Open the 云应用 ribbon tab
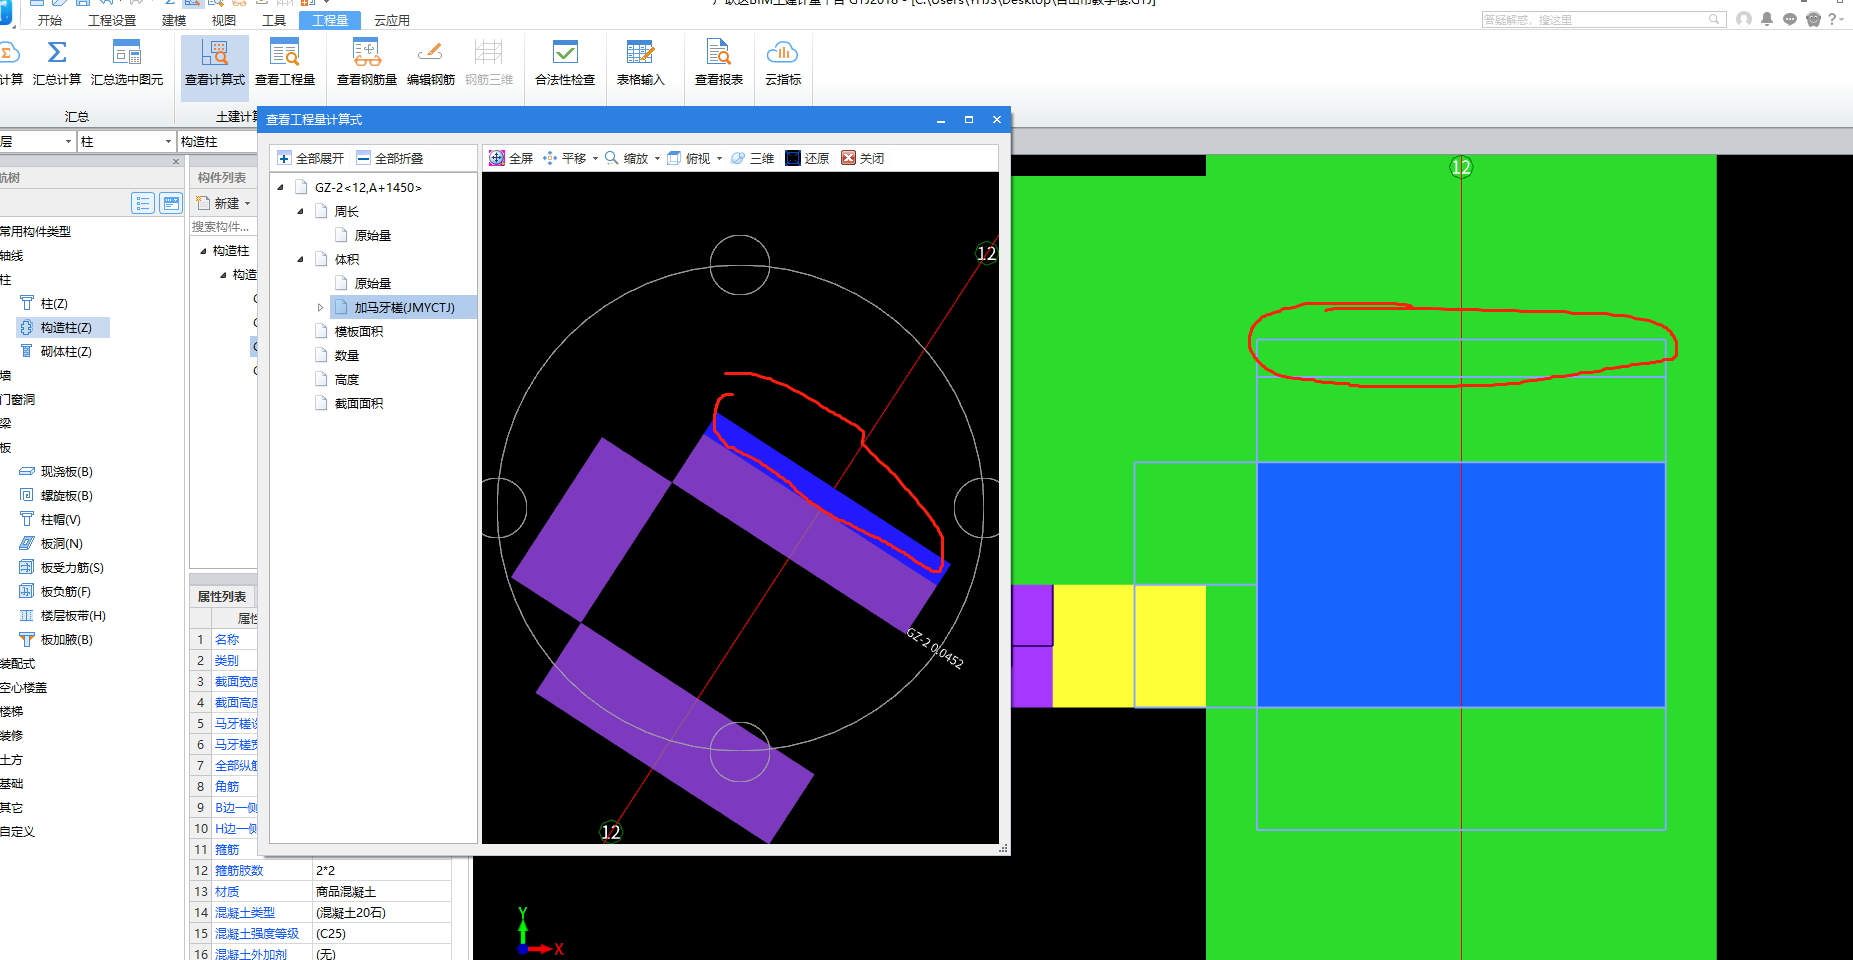The image size is (1853, 960). click(x=392, y=20)
